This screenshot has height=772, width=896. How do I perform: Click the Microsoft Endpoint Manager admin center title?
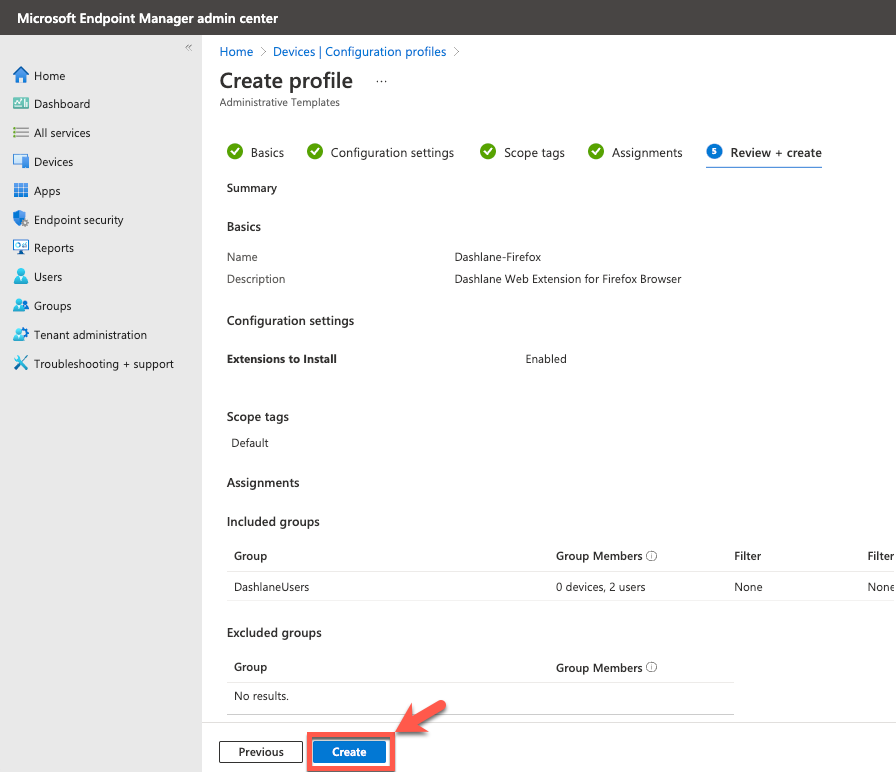tap(147, 18)
